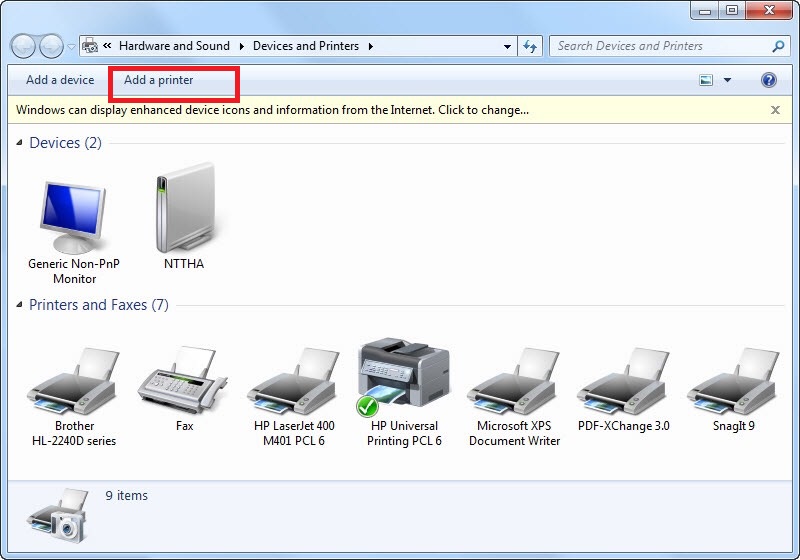The image size is (800, 560).
Task: Click the 'SnagIt 9' label text
Action: point(734,426)
